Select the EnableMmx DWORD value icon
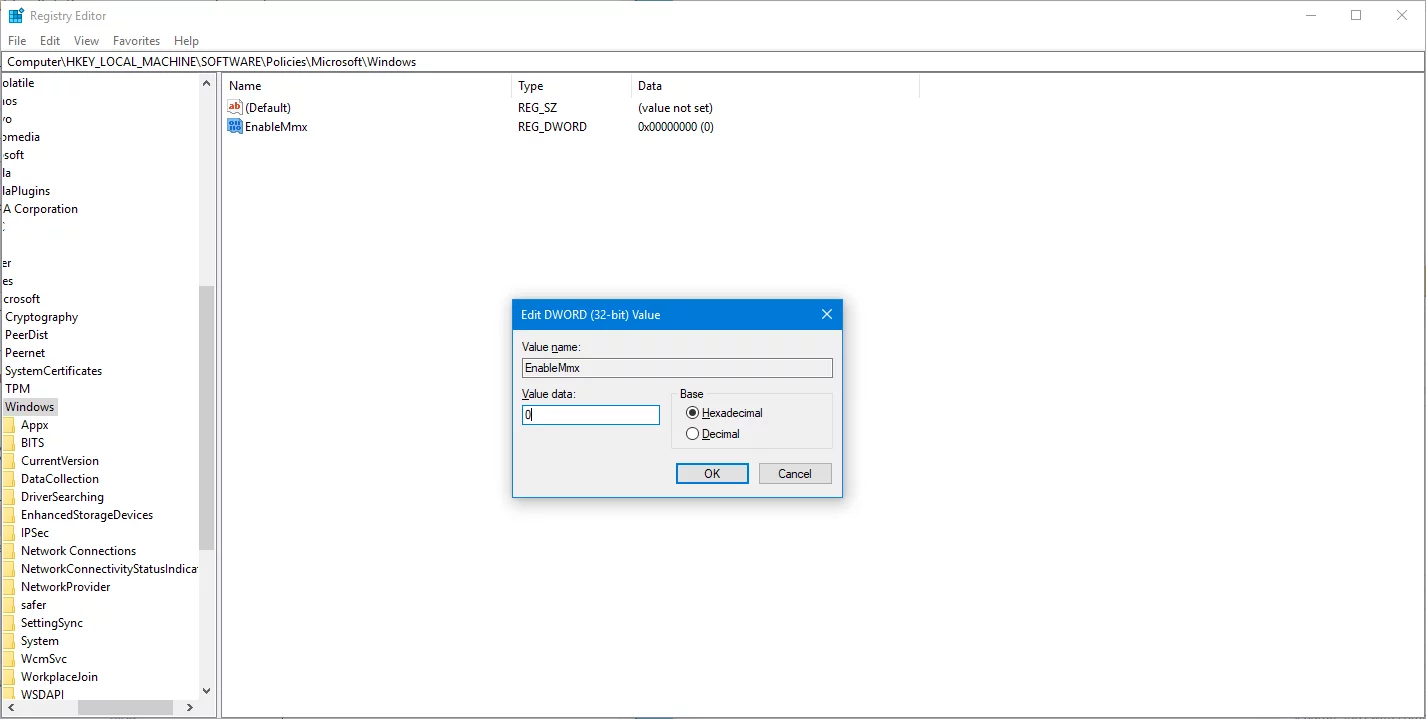Screen dimensions: 1426x719 [235, 126]
